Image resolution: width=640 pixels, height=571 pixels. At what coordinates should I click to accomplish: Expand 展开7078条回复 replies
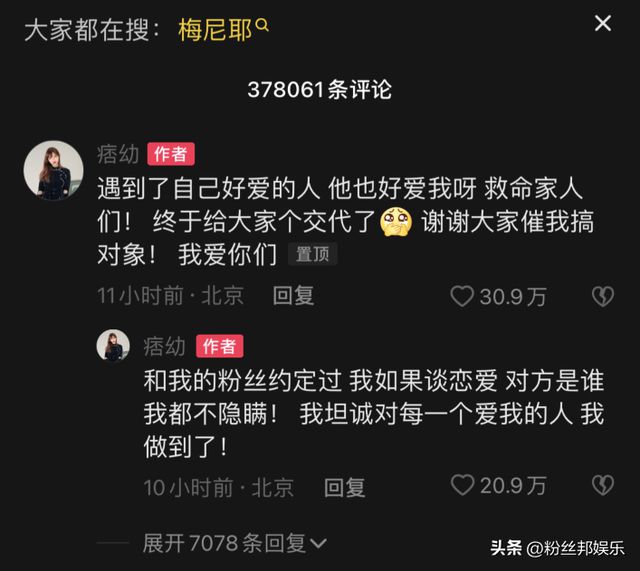234,543
